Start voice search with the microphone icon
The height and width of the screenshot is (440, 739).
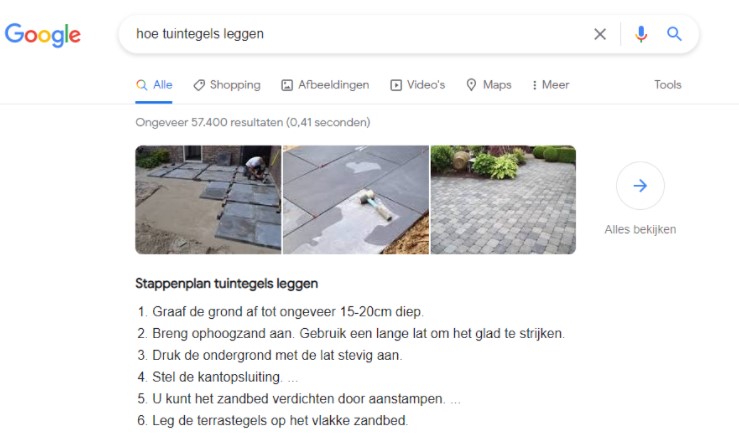[x=640, y=34]
